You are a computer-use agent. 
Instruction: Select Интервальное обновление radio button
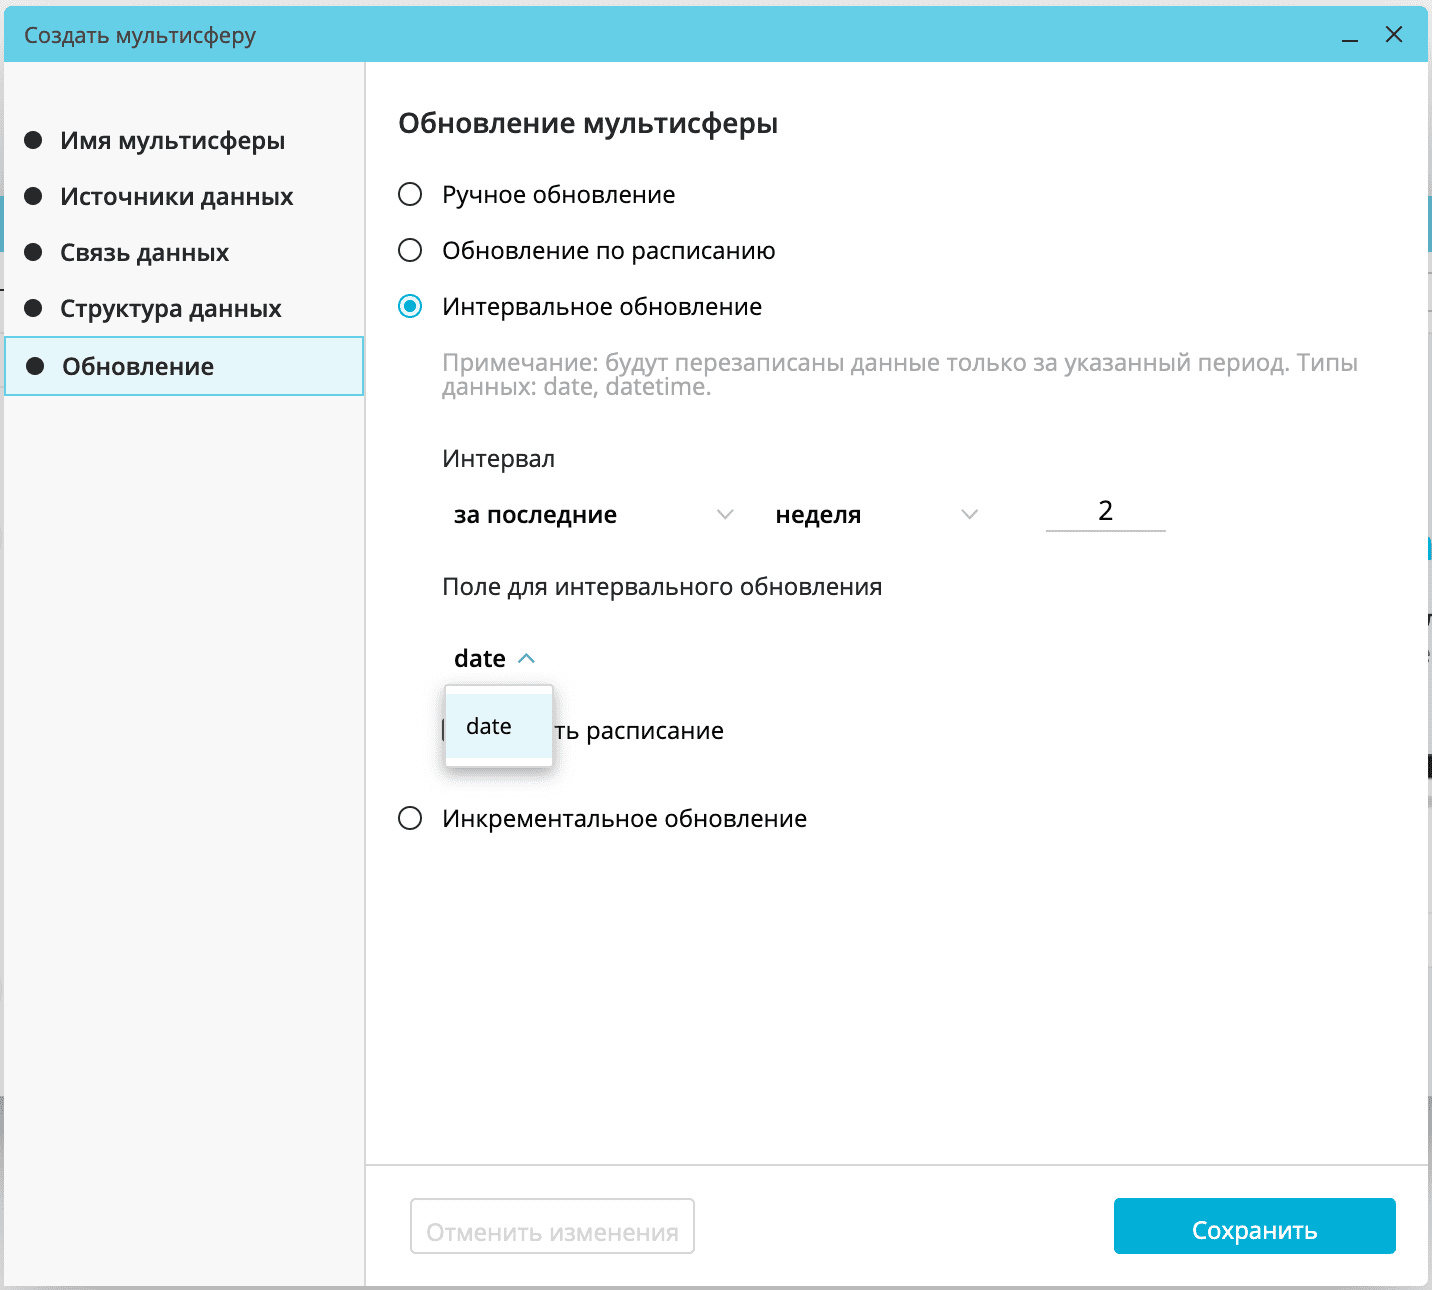click(410, 306)
